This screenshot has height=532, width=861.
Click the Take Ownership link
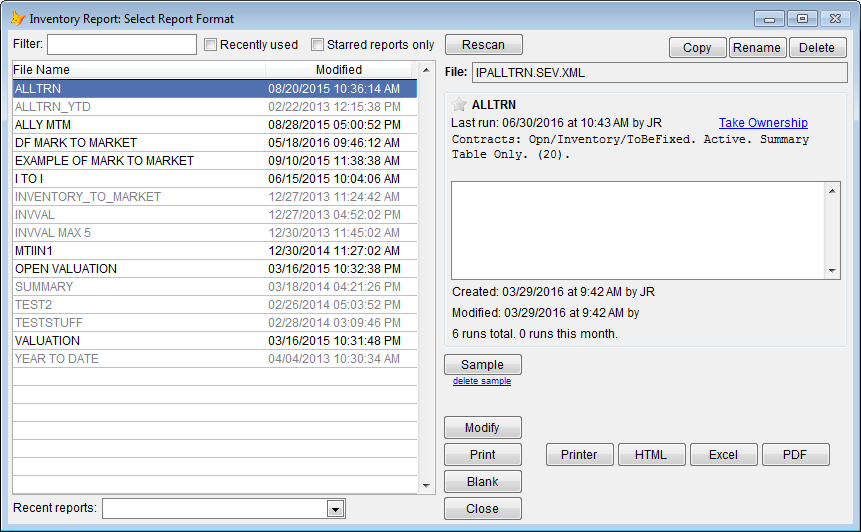(x=763, y=122)
